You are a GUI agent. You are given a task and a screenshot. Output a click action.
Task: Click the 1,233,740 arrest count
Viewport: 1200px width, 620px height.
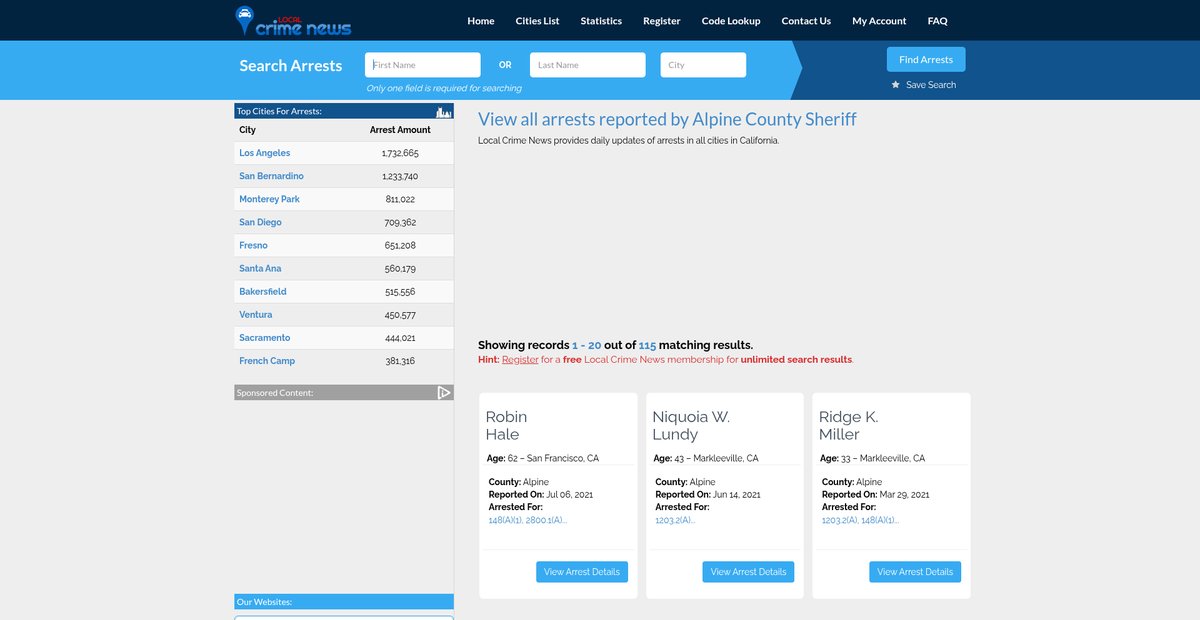(400, 176)
